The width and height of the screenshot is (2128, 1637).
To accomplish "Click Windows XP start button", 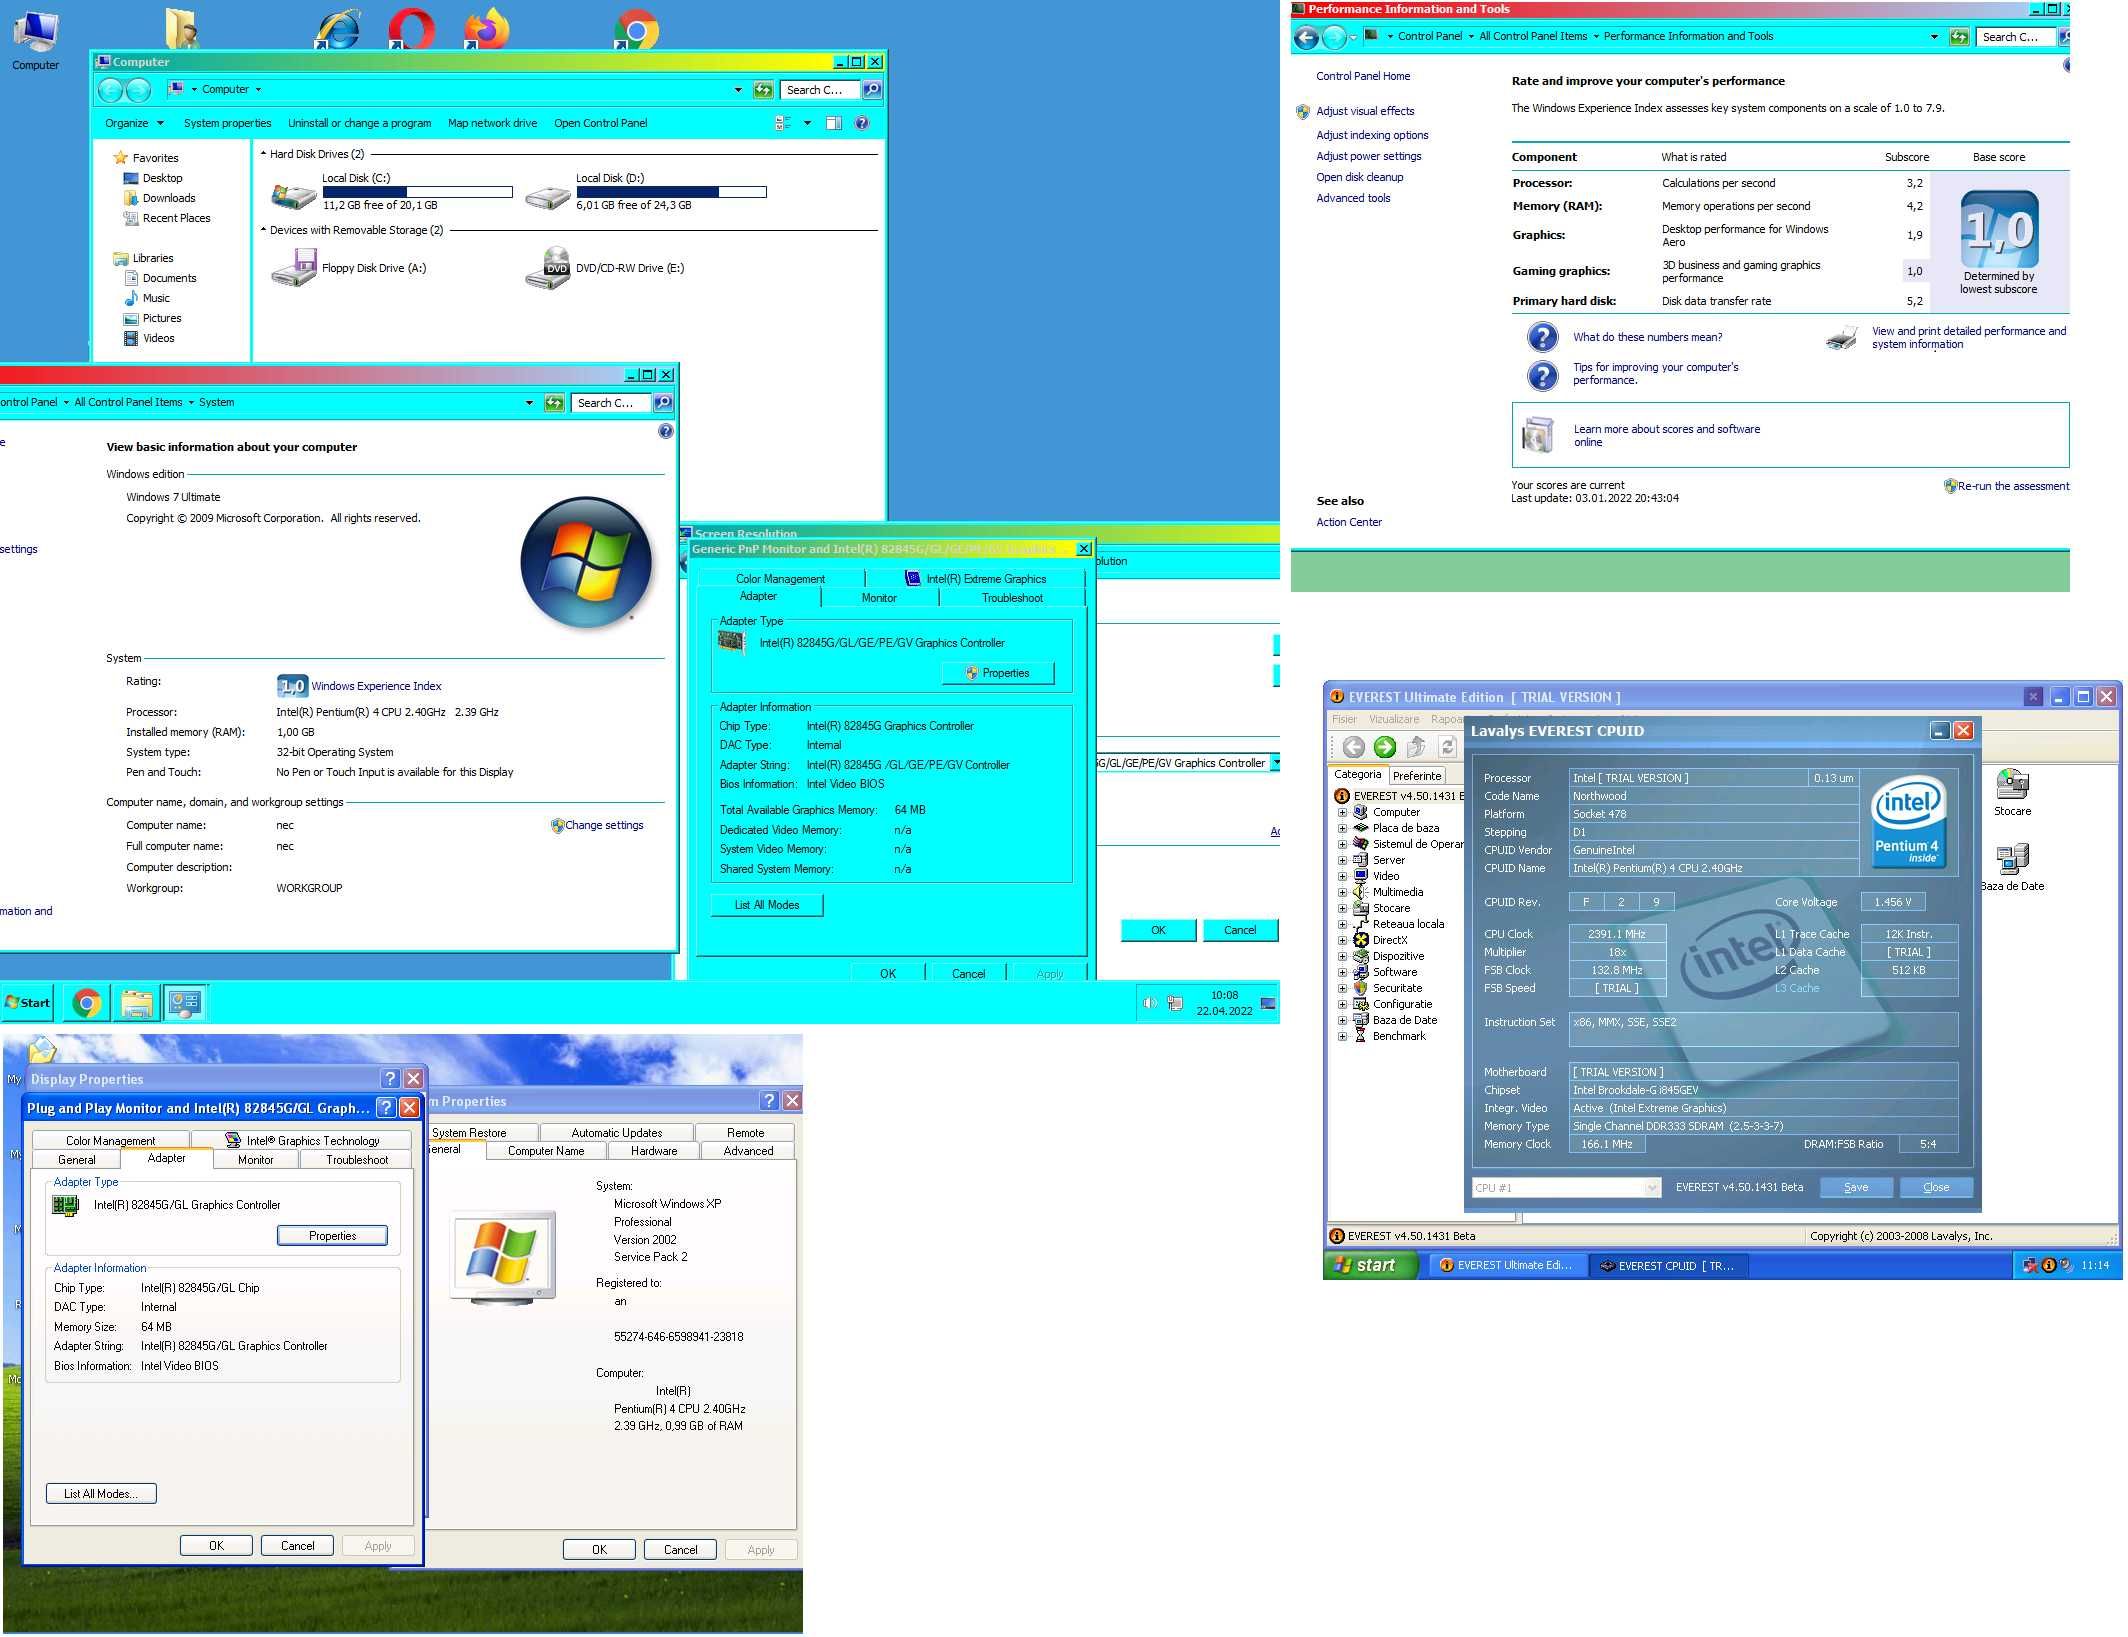I will click(x=1371, y=1265).
